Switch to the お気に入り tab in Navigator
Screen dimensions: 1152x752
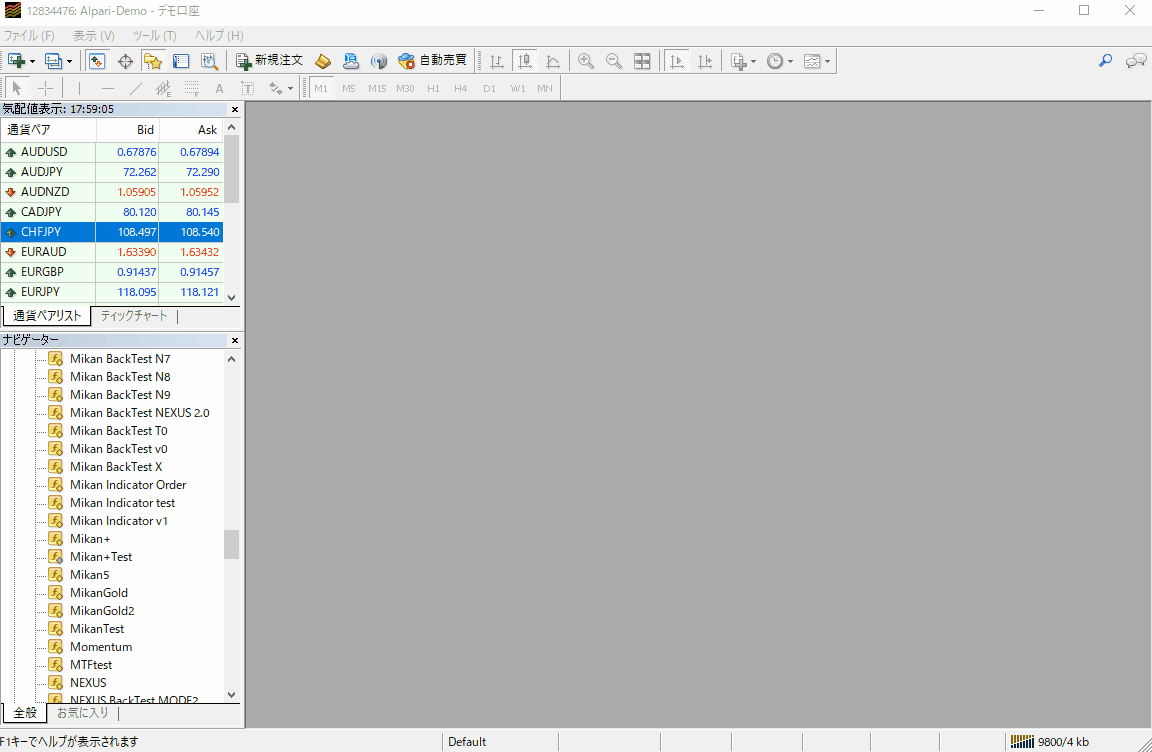[82, 712]
